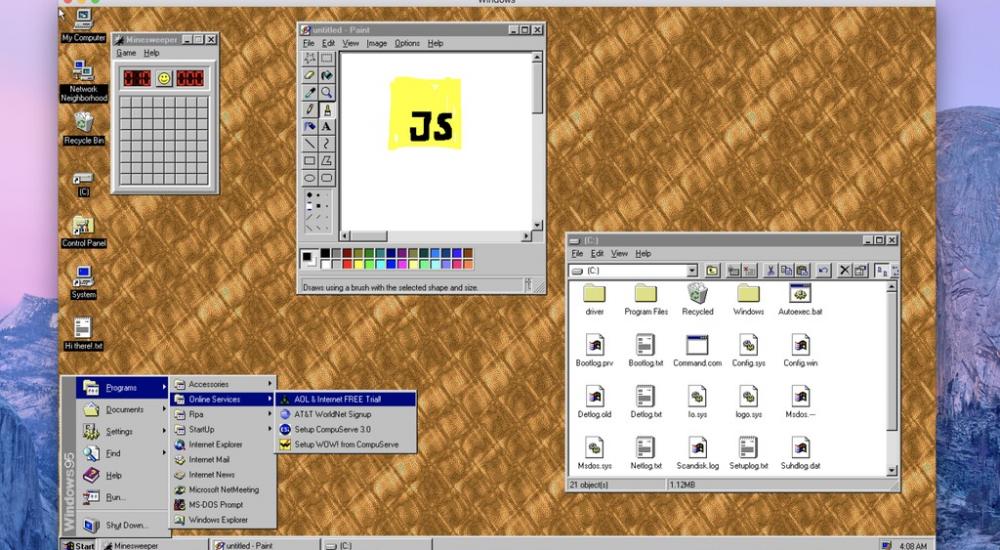Image resolution: width=1000 pixels, height=550 pixels.
Task: Click Shut Down in Start menu
Action: pos(122,525)
